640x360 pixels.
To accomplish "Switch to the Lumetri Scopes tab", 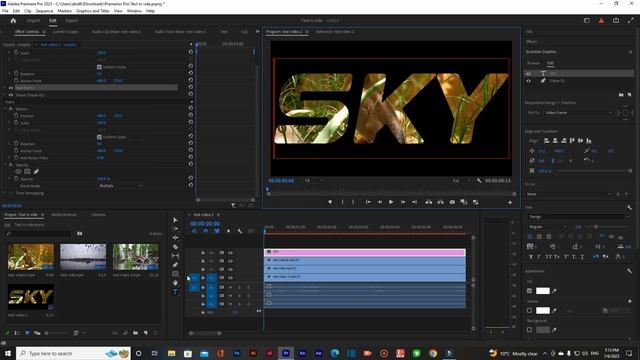I will (x=65, y=31).
